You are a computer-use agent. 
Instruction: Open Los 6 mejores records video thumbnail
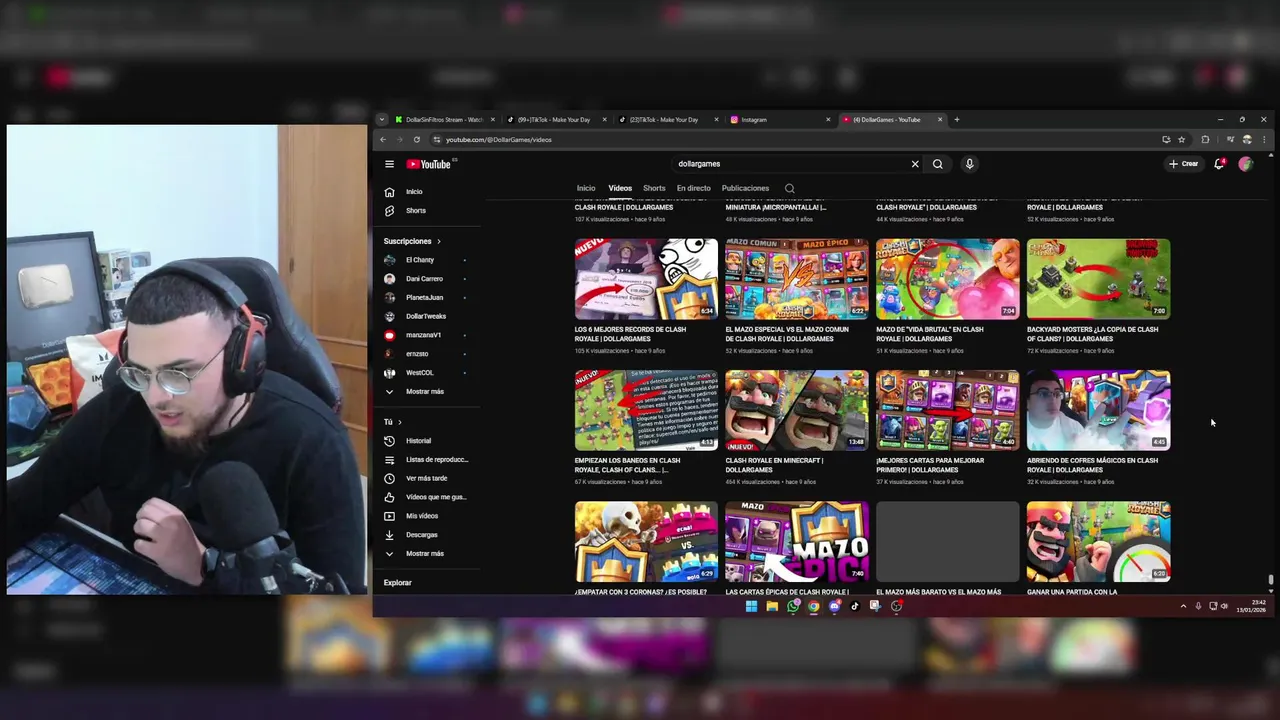[x=646, y=279]
